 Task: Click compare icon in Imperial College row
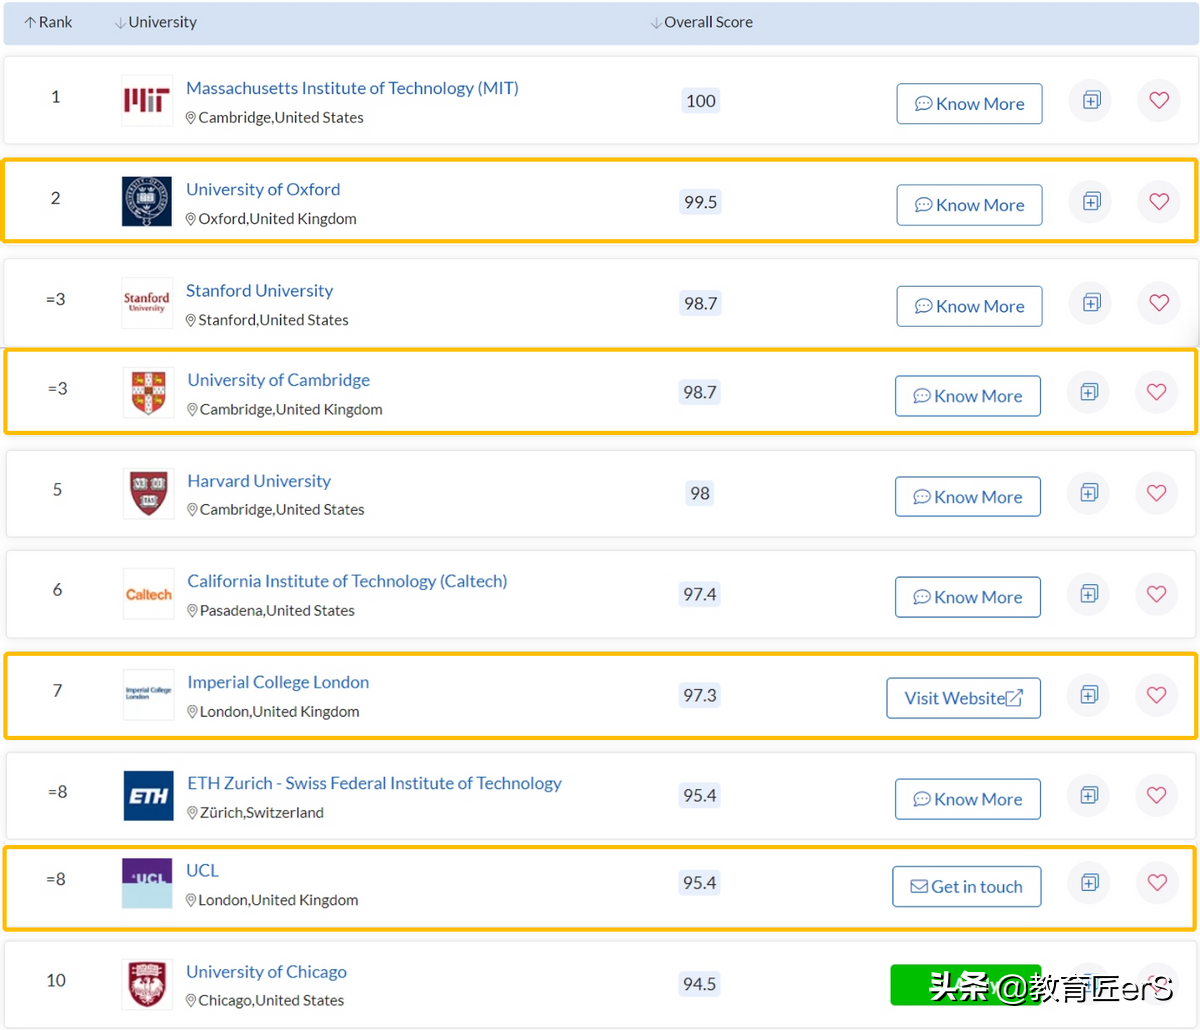pos(1089,695)
